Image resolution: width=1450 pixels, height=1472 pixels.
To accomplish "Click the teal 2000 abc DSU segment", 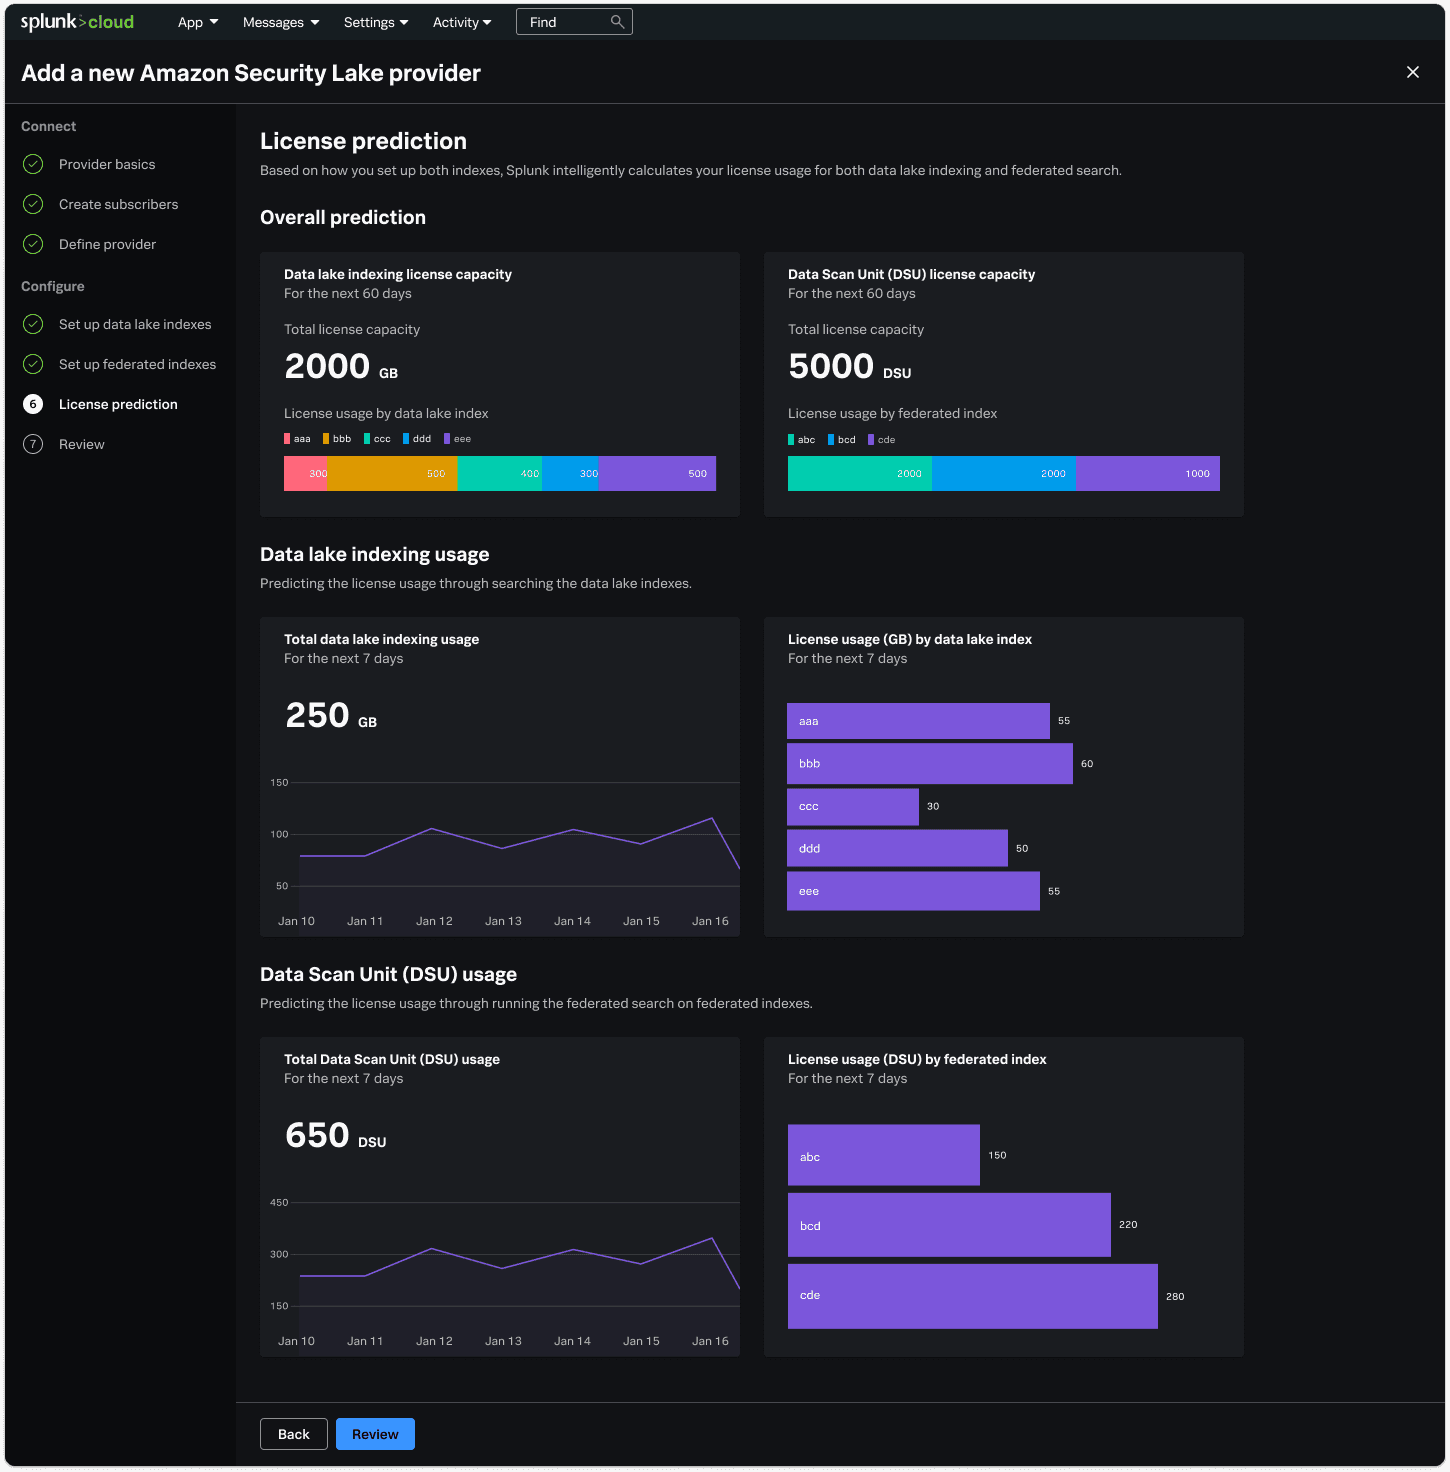I will 860,474.
